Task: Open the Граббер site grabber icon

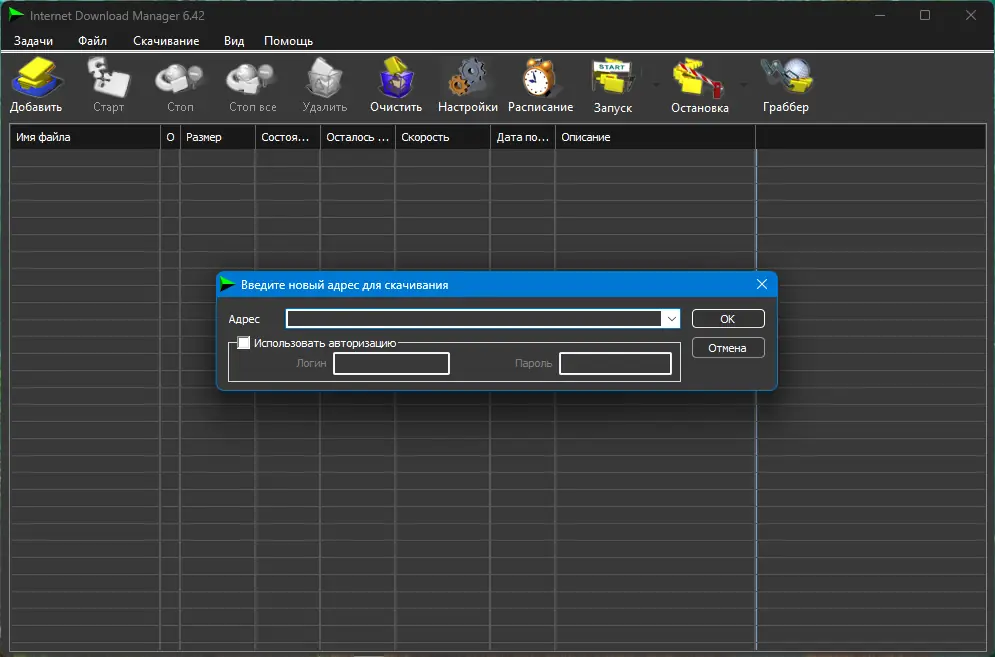Action: (787, 77)
